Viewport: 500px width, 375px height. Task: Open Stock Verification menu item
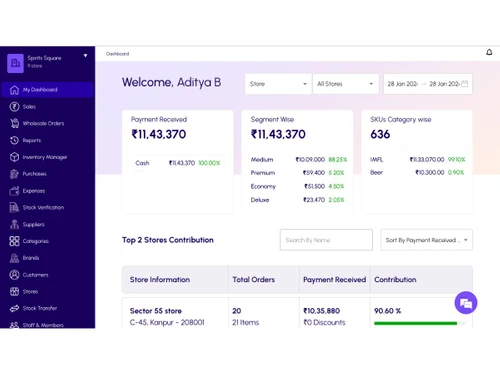(47, 207)
